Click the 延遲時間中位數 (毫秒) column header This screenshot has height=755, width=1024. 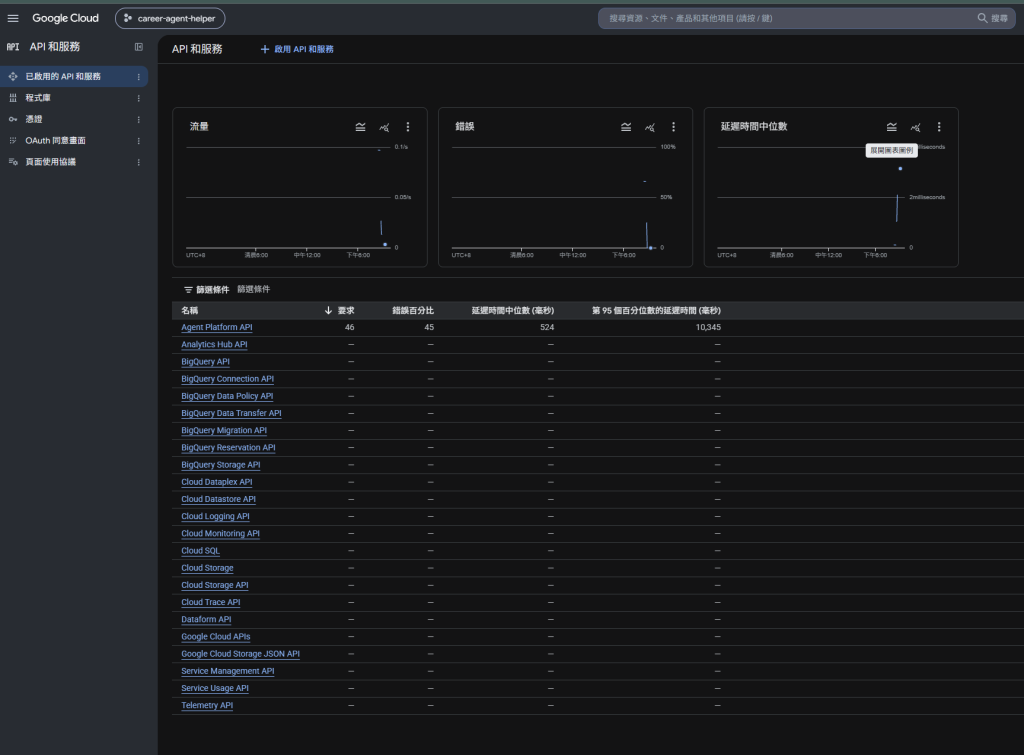click(513, 310)
